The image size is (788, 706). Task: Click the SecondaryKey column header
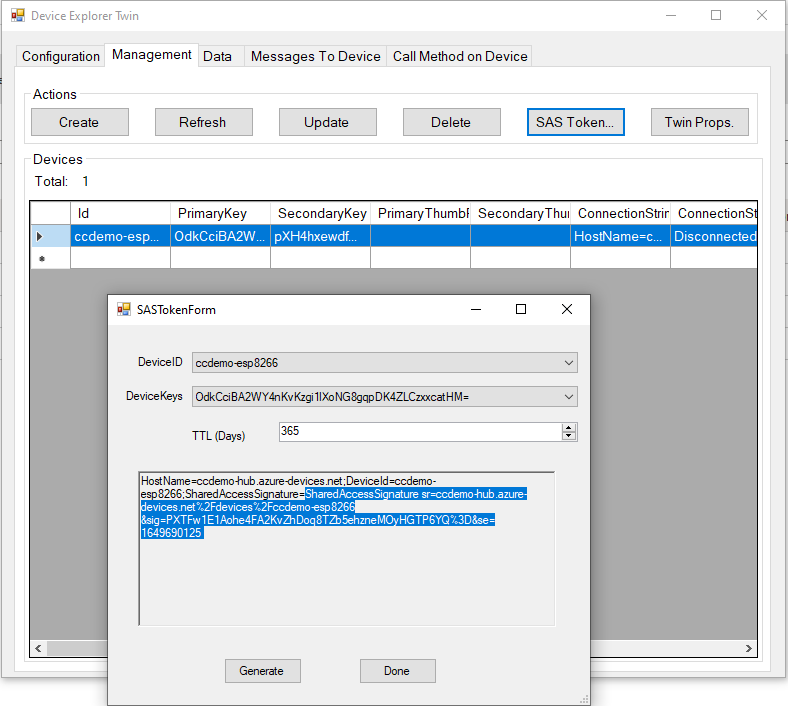pyautogui.click(x=320, y=214)
